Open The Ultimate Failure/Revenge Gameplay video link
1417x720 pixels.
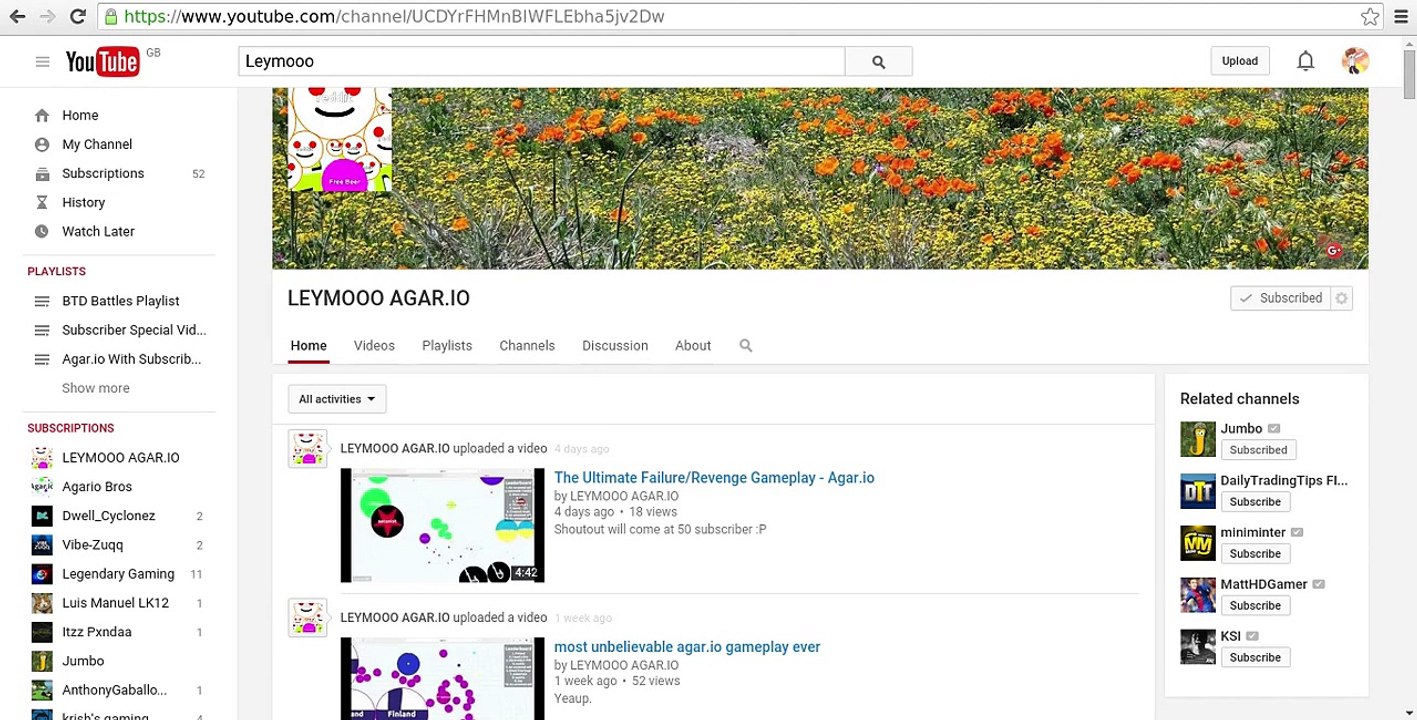click(714, 478)
